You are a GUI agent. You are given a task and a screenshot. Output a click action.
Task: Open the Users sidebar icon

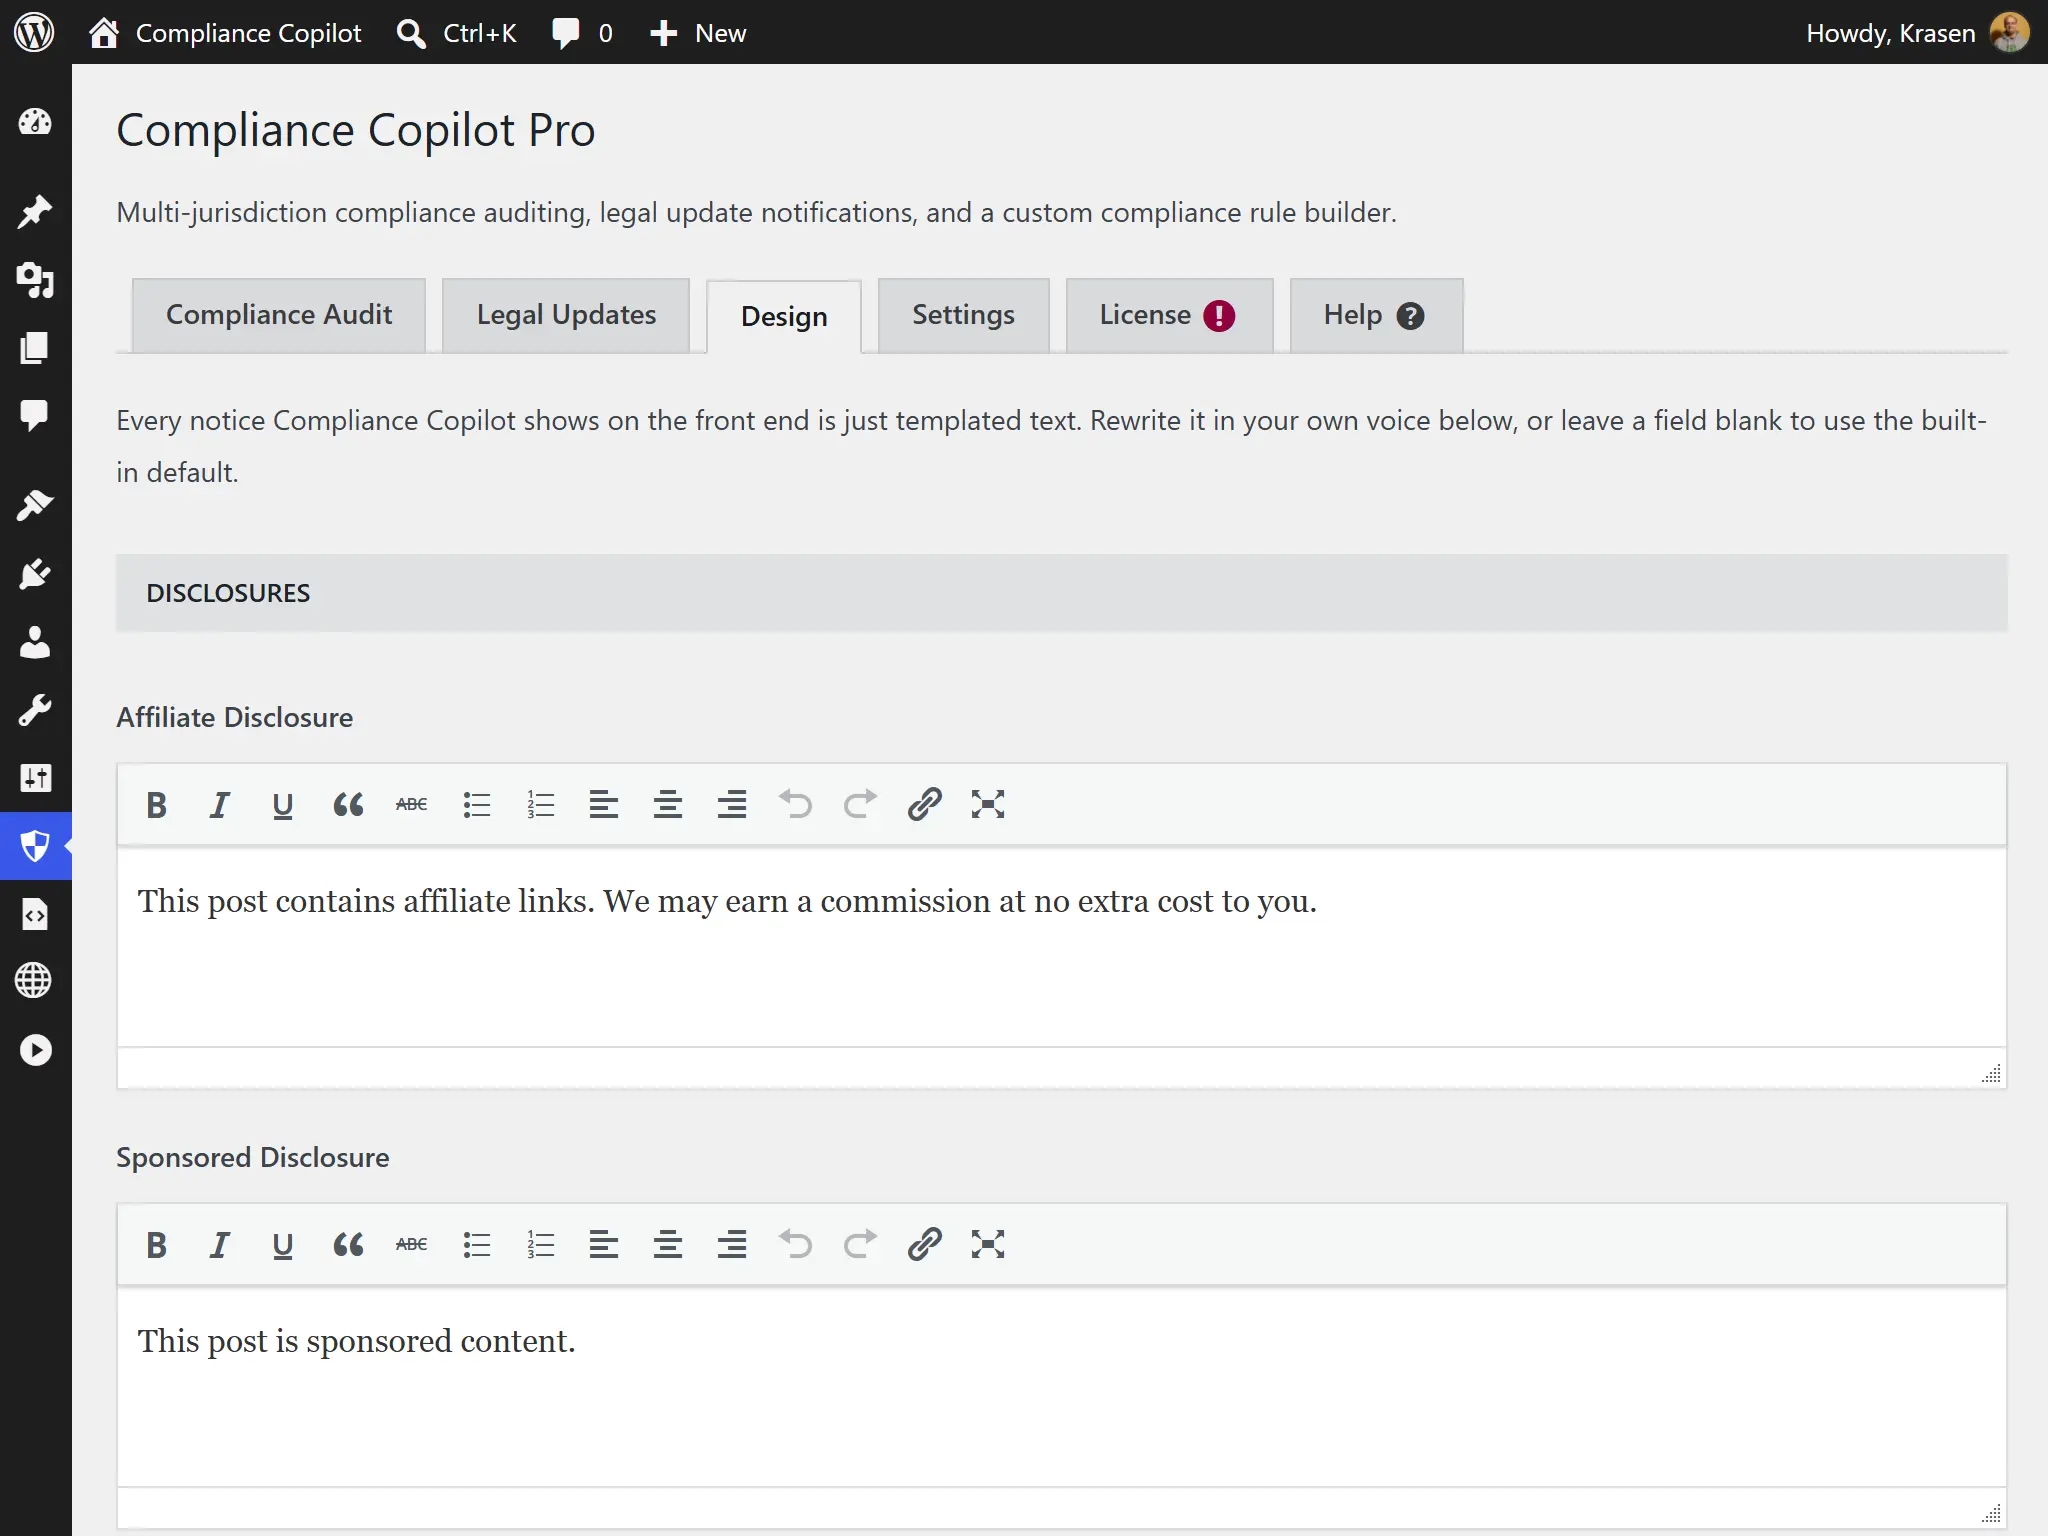35,642
